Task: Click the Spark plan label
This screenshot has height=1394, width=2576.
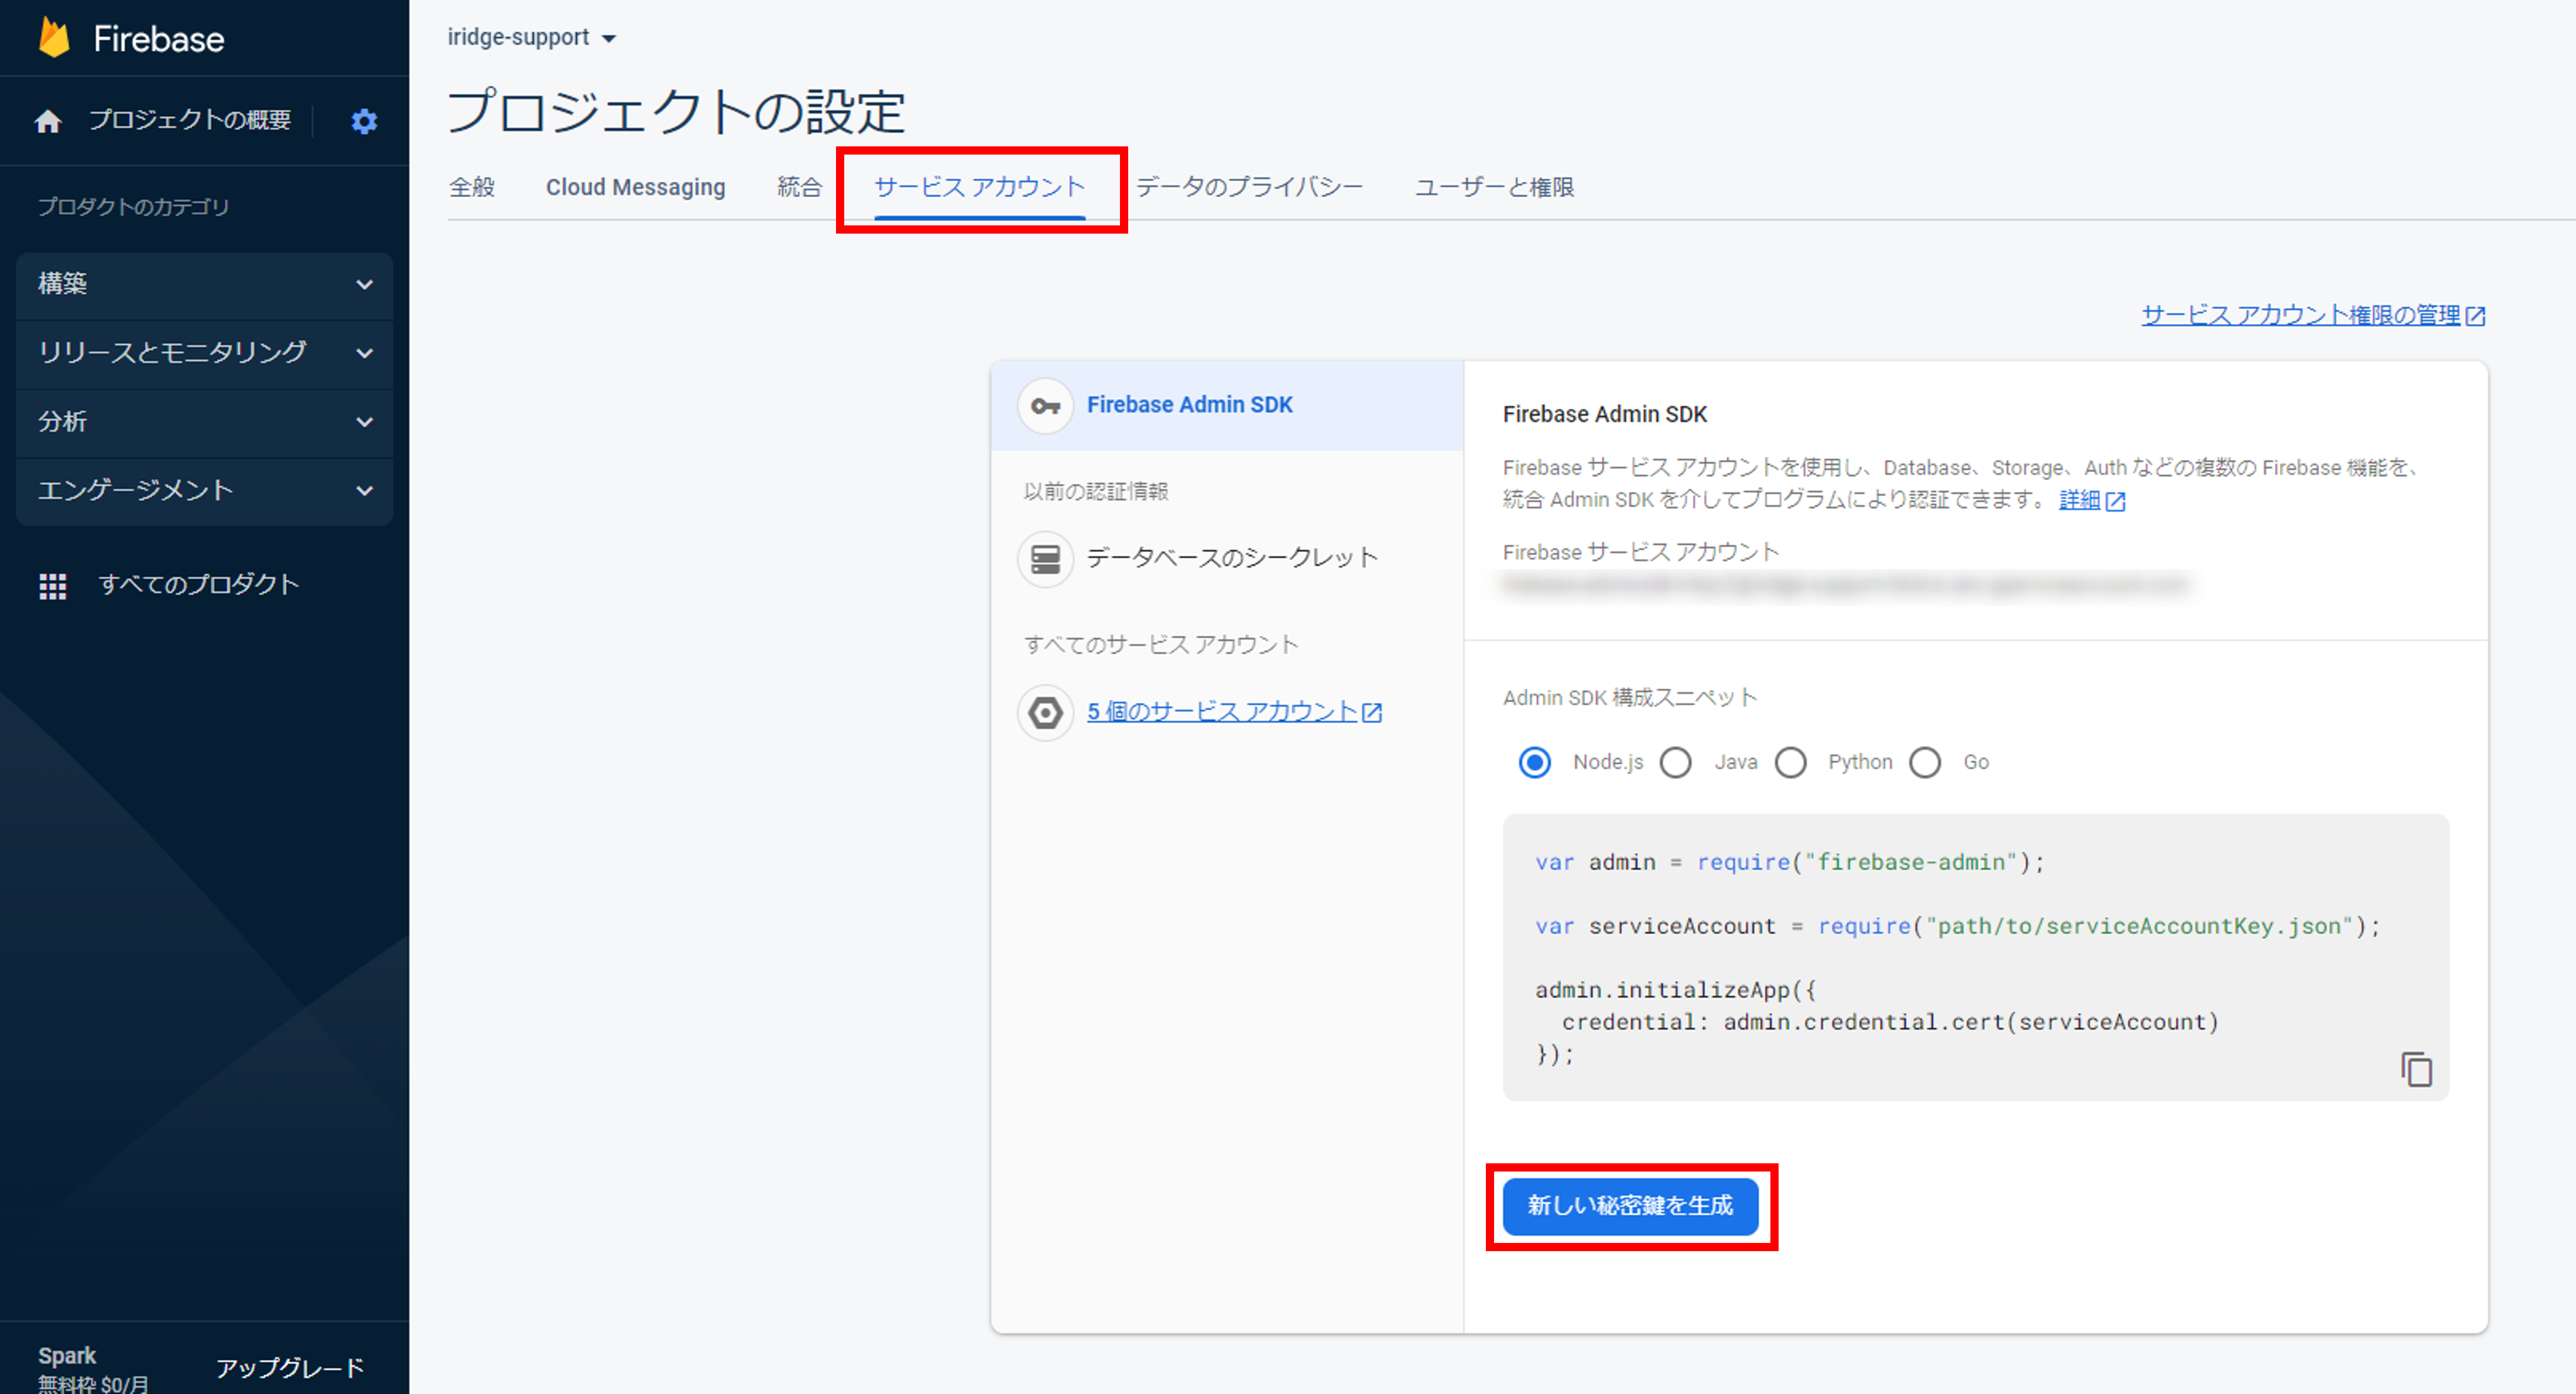Action: pos(67,1356)
